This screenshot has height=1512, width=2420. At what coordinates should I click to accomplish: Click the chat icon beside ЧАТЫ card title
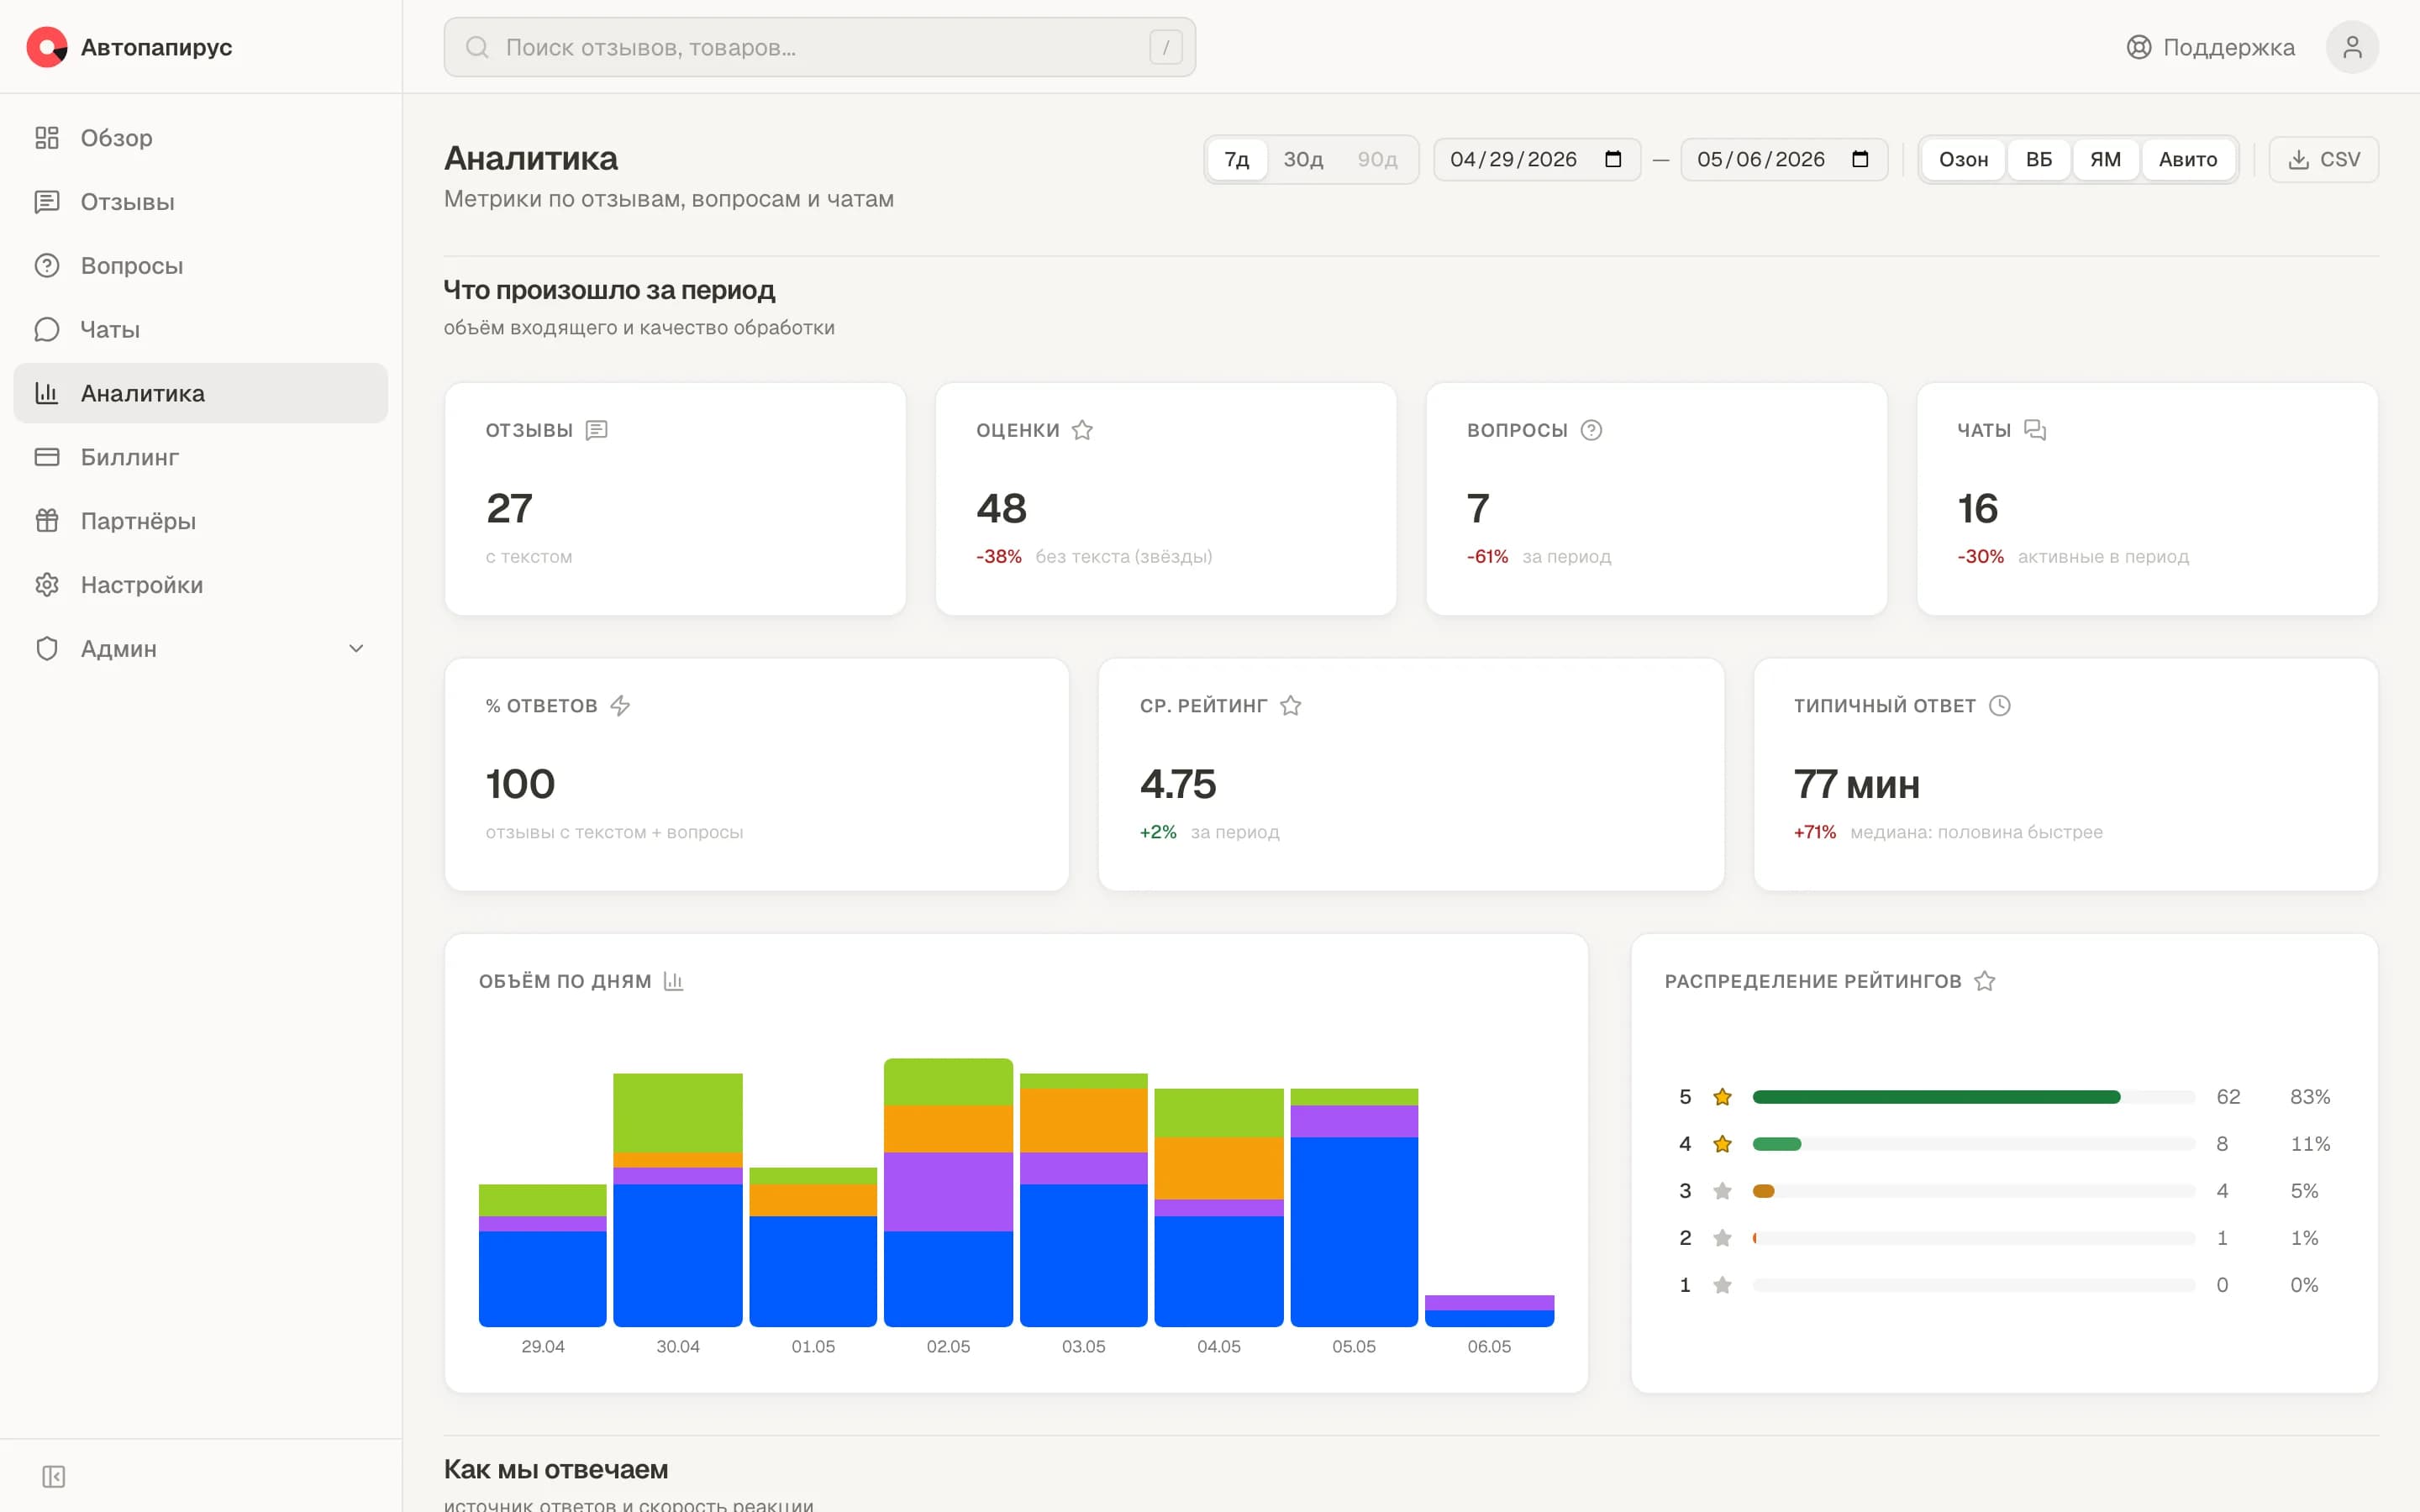coord(2035,430)
